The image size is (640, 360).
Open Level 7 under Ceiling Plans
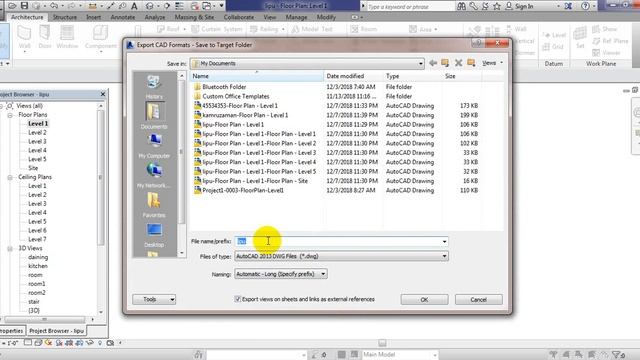(x=37, y=239)
